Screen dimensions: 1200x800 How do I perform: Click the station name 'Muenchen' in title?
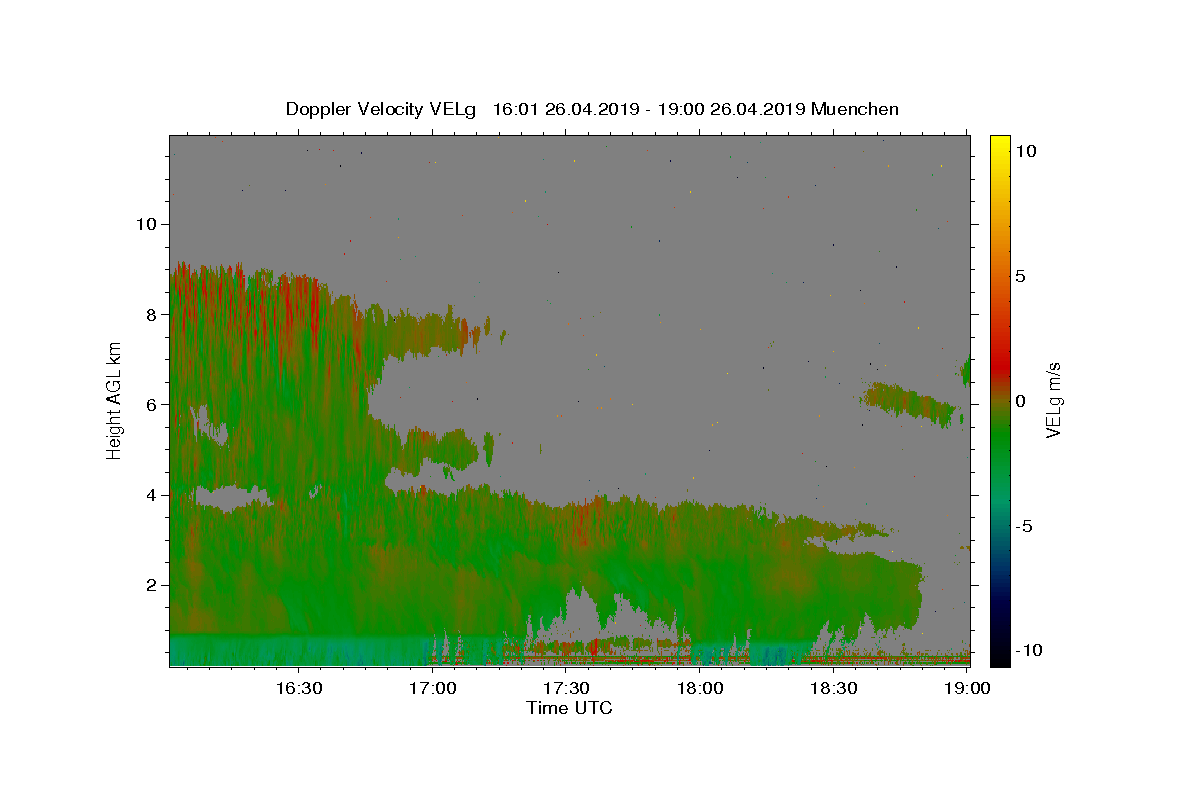[x=855, y=109]
